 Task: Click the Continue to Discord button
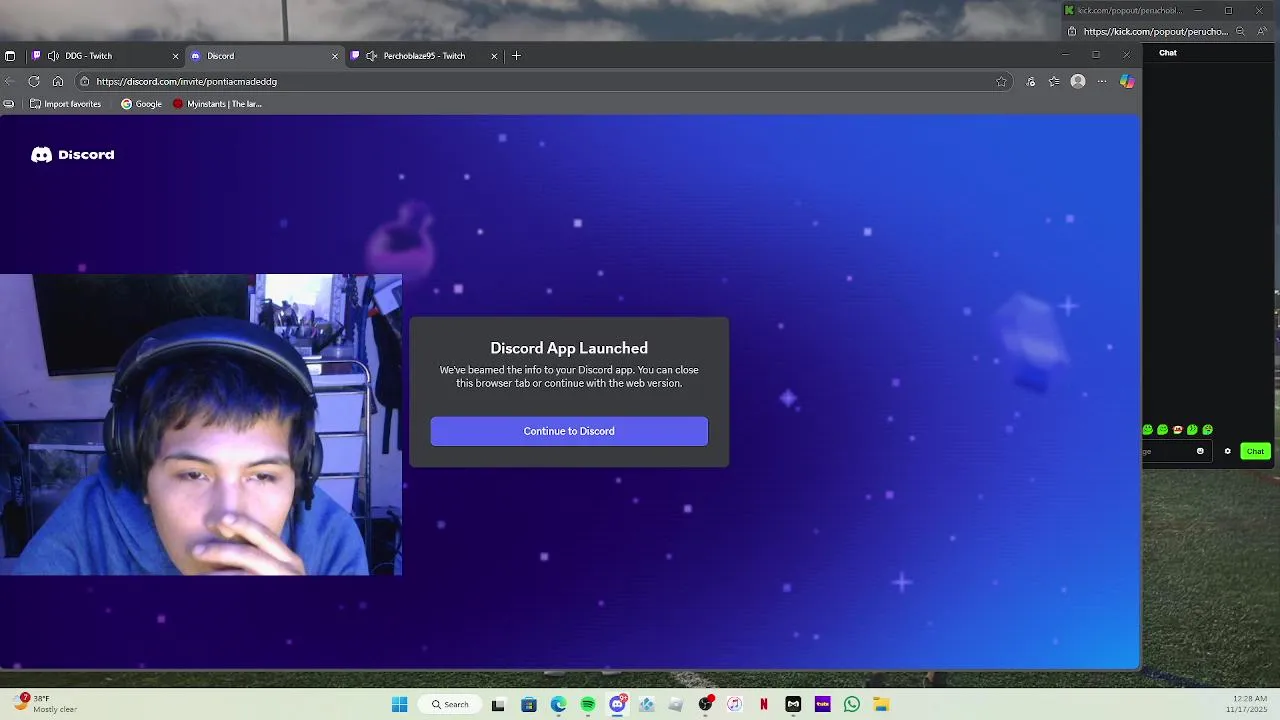569,431
